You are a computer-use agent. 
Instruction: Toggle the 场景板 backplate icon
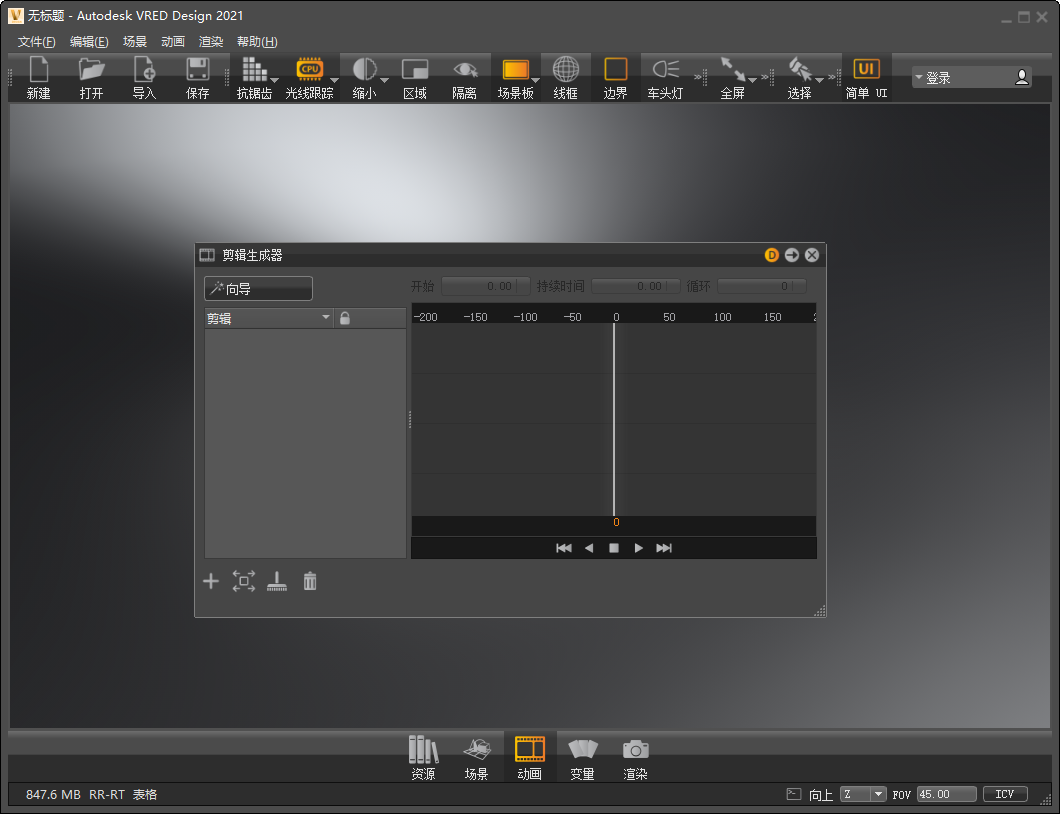point(515,70)
